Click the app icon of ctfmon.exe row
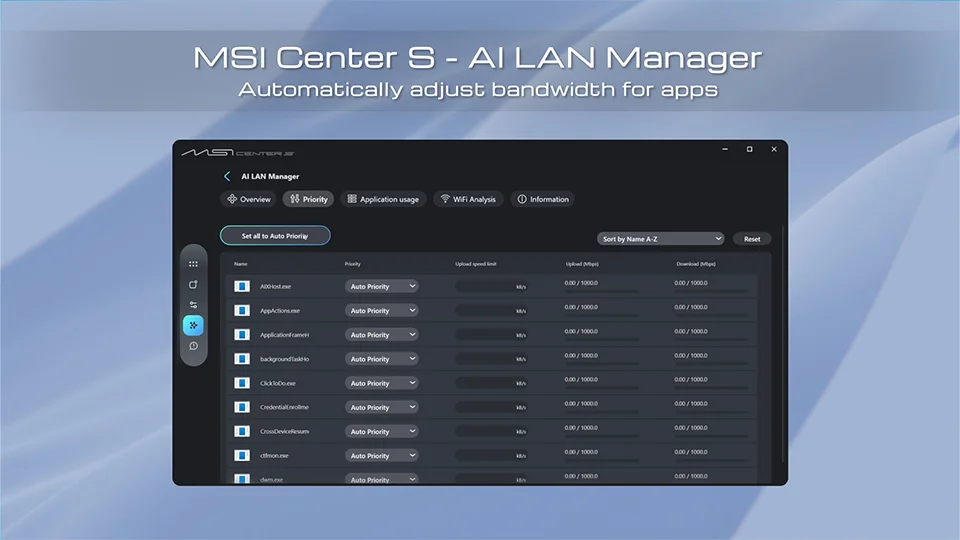 point(242,456)
